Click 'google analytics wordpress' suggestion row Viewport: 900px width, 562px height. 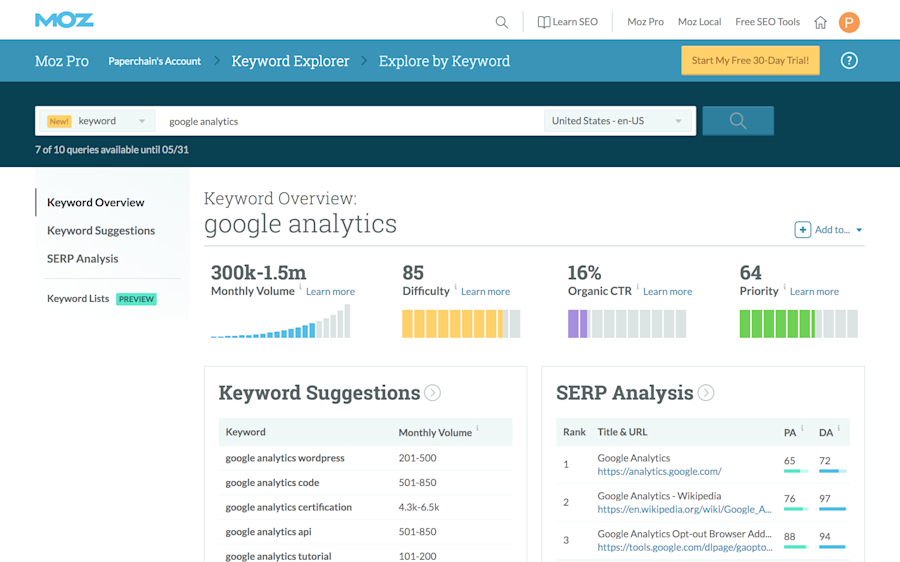point(365,458)
